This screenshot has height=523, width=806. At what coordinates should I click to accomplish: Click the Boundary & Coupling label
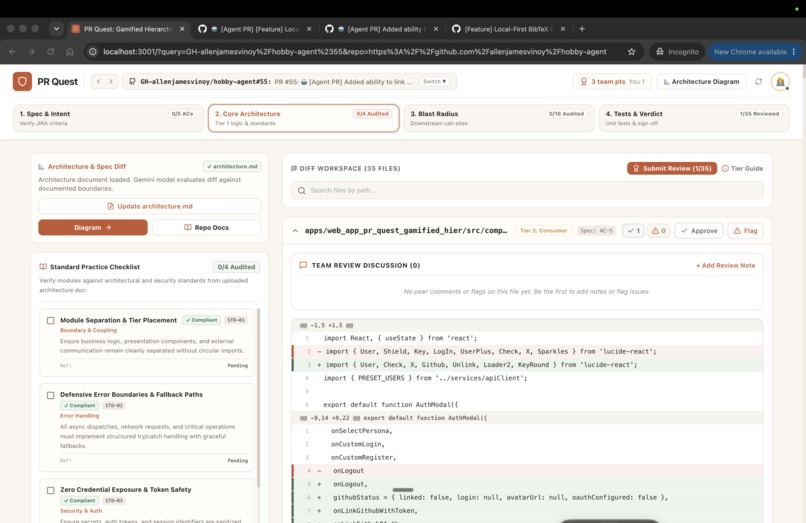pyautogui.click(x=88, y=330)
